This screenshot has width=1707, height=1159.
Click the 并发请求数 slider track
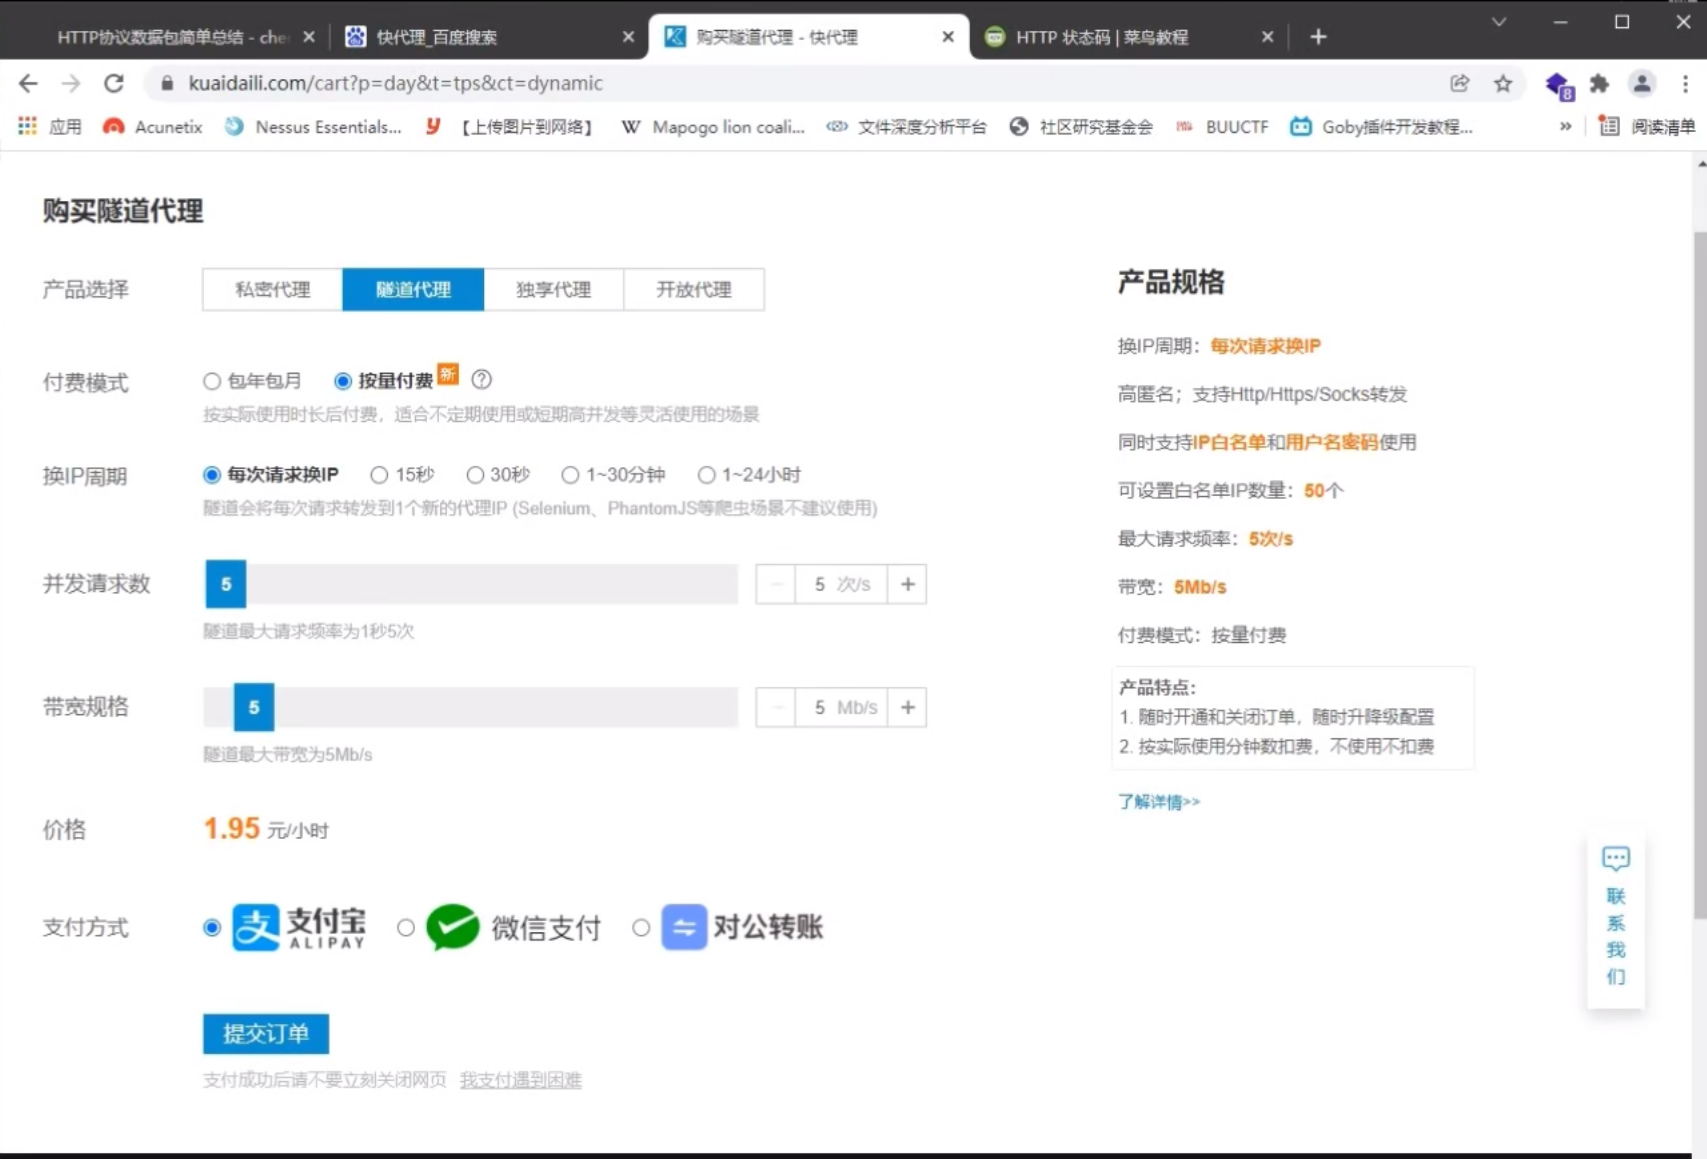(x=471, y=584)
